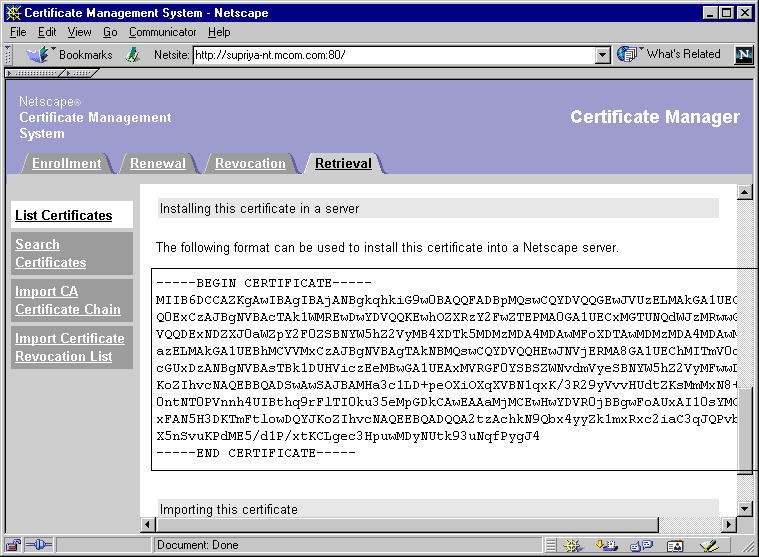Open the List Certificates link

click(63, 215)
